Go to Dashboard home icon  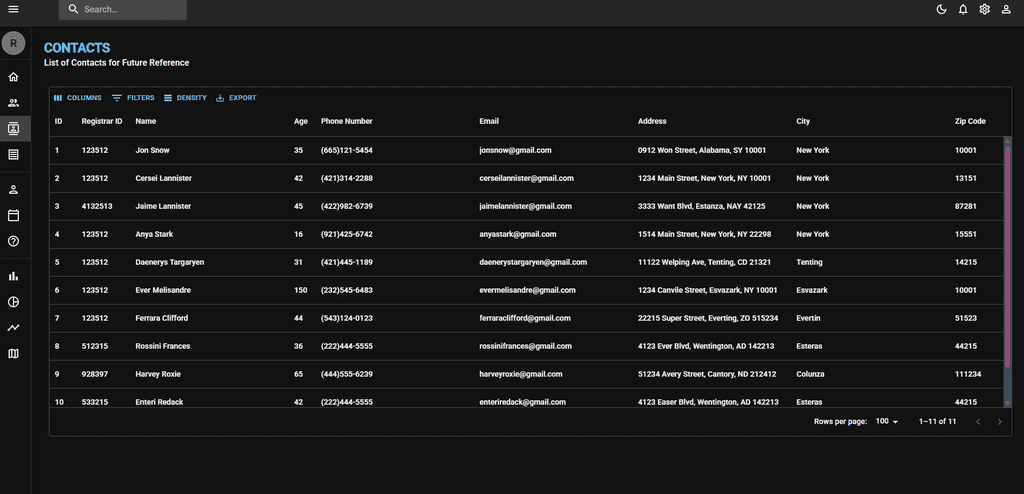[13, 77]
